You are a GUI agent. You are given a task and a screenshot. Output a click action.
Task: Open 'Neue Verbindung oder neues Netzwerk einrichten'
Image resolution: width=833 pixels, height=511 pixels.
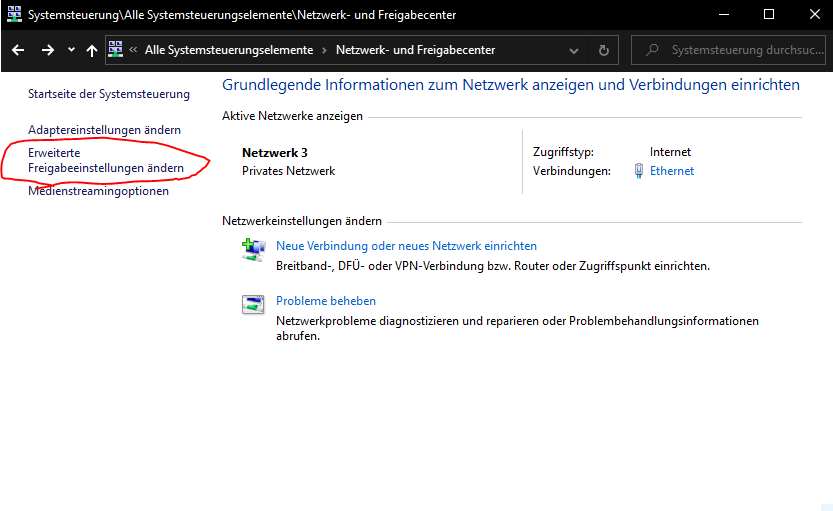click(406, 246)
